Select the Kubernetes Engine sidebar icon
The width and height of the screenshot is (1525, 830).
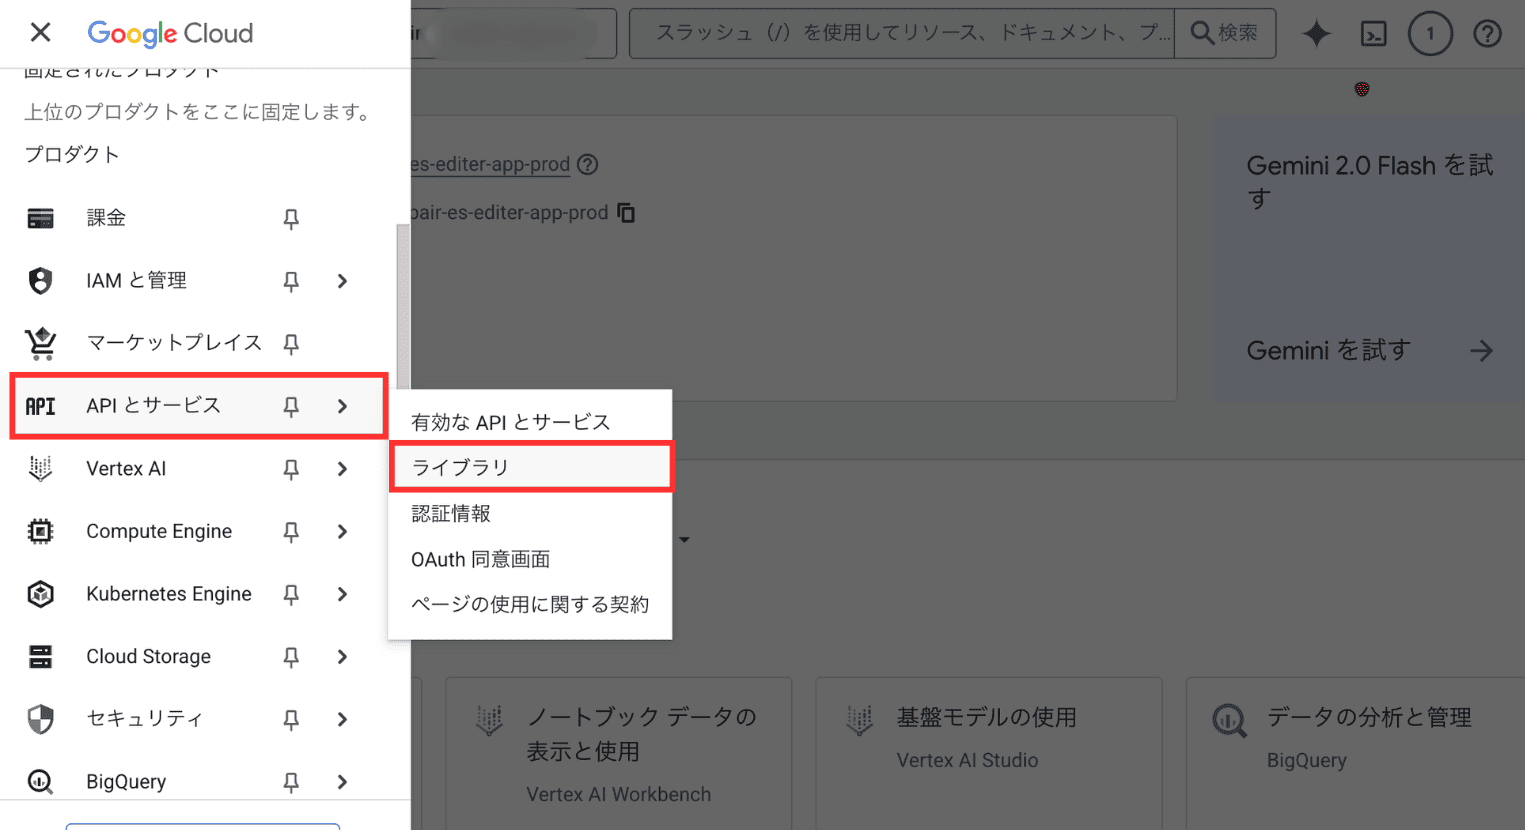40,593
